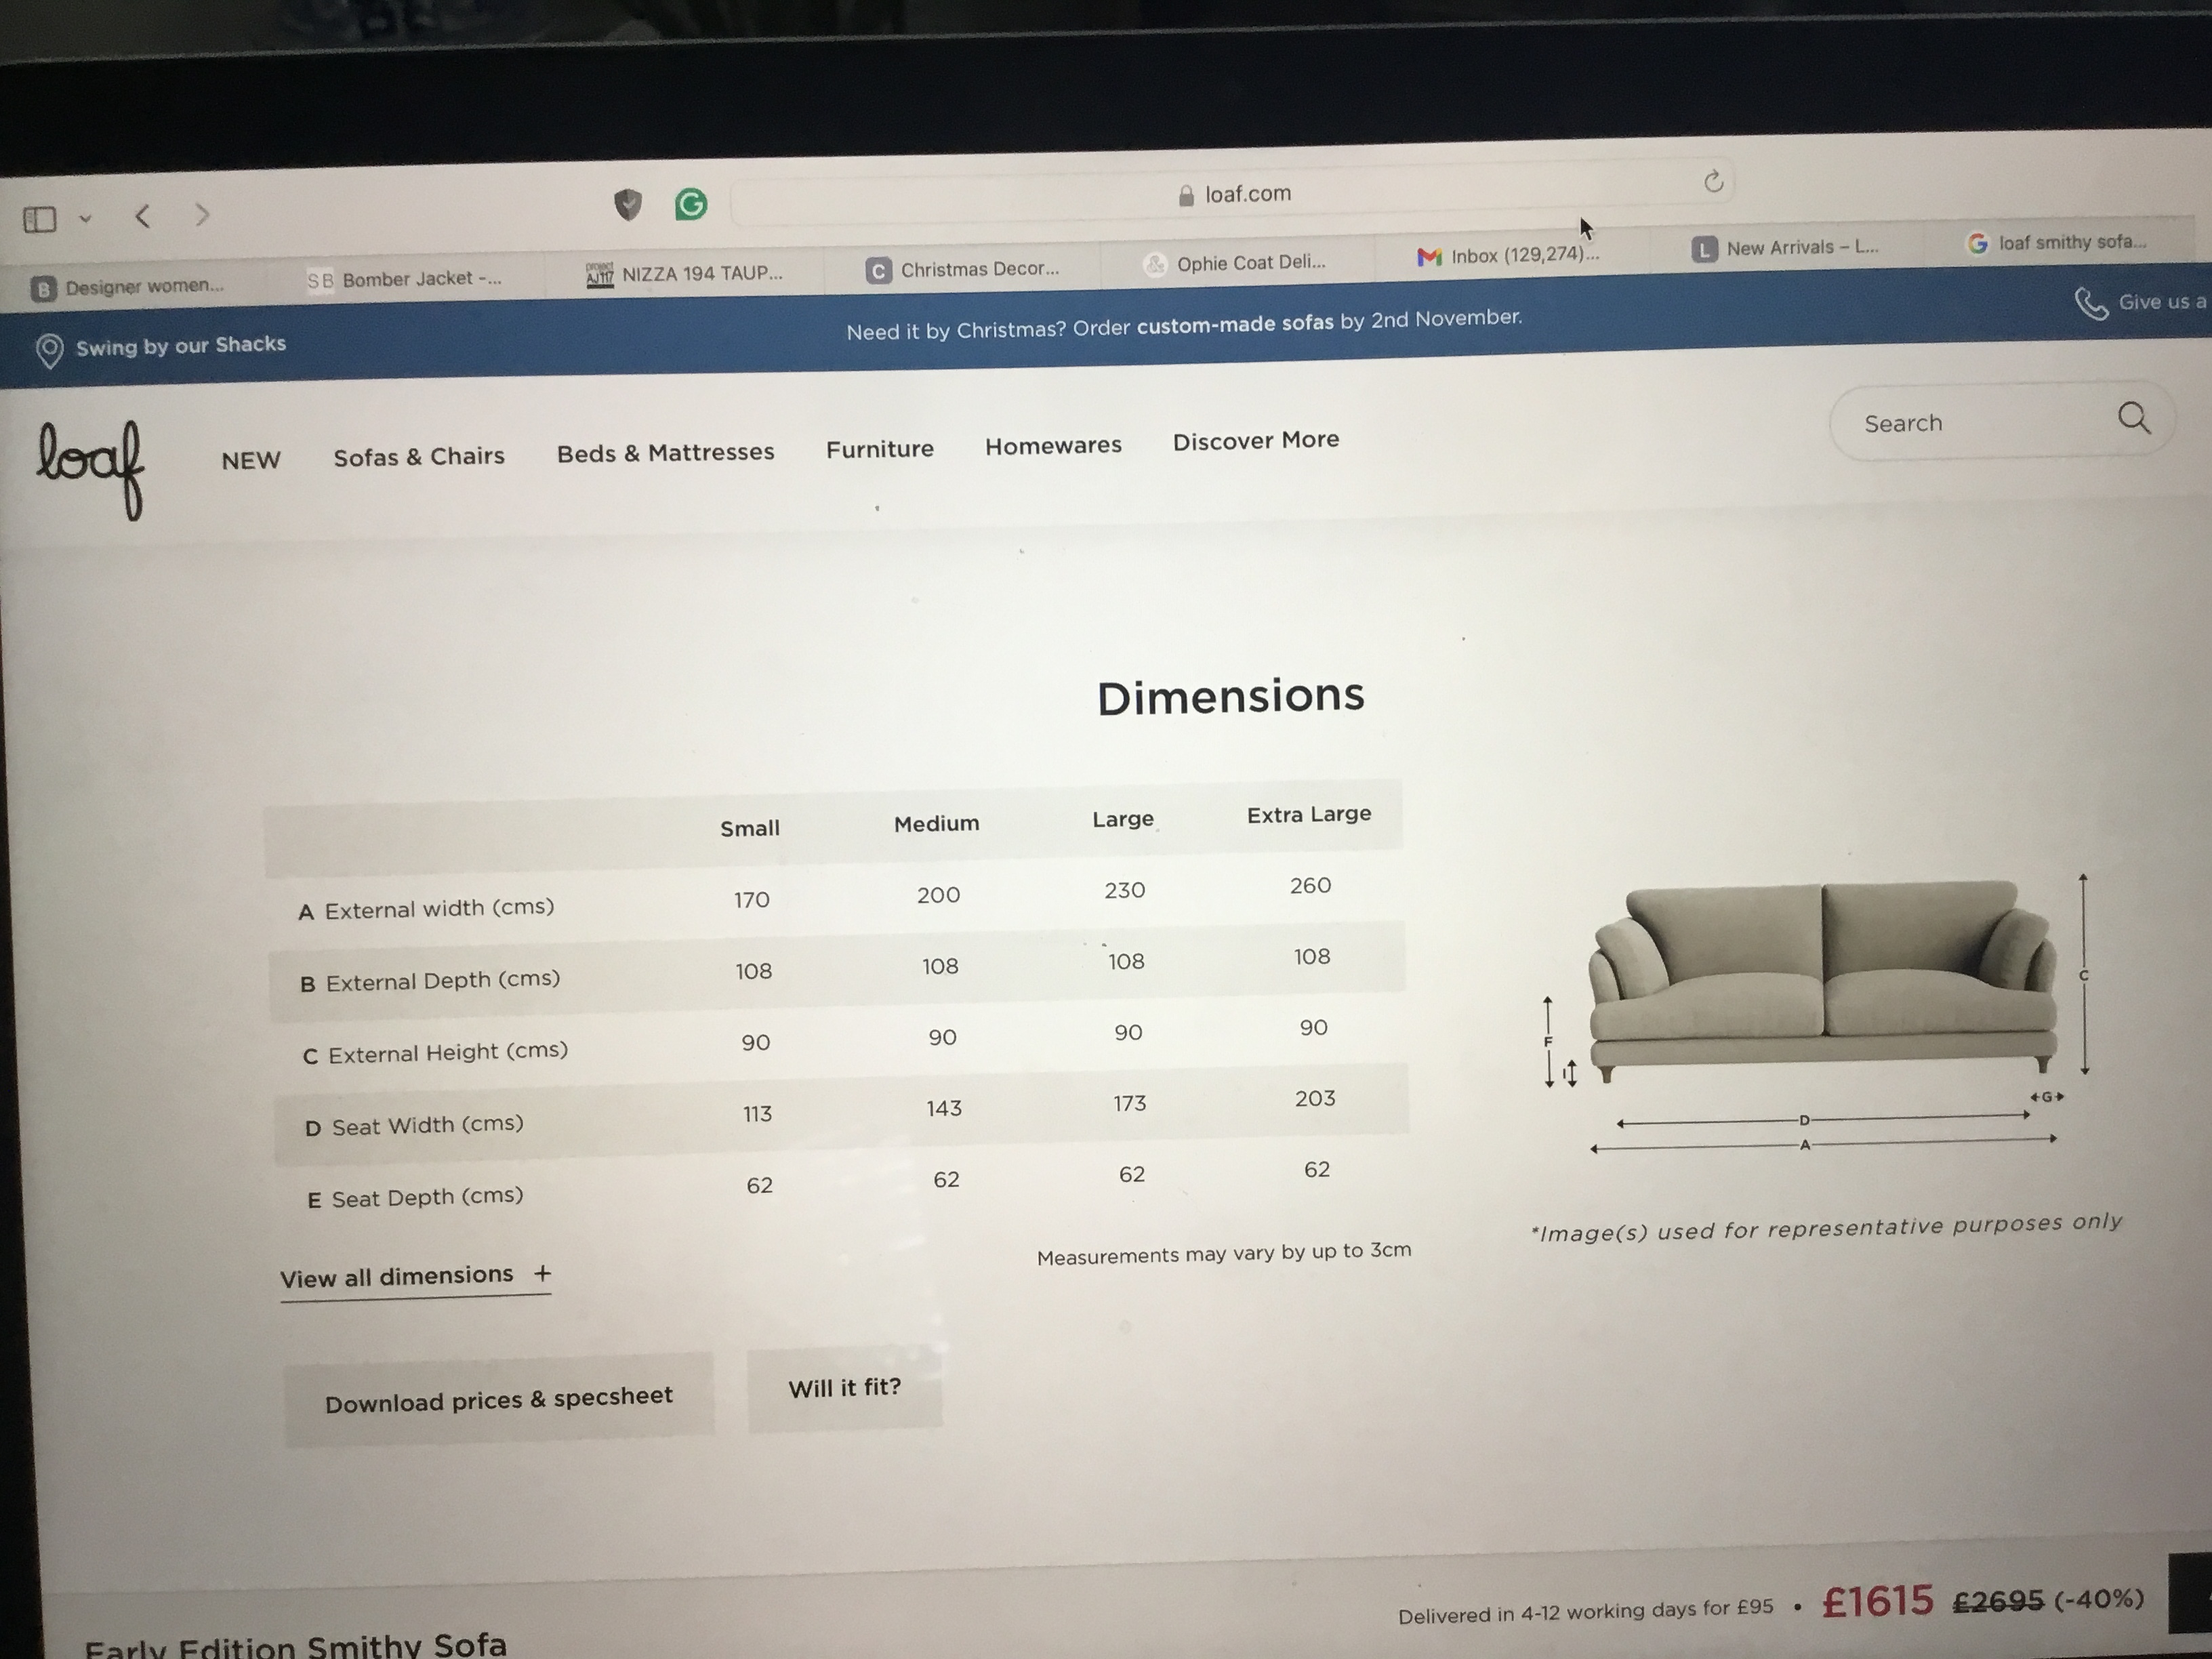Click the Safari sidebar toggle icon
This screenshot has width=2212, height=1659.
click(40, 219)
